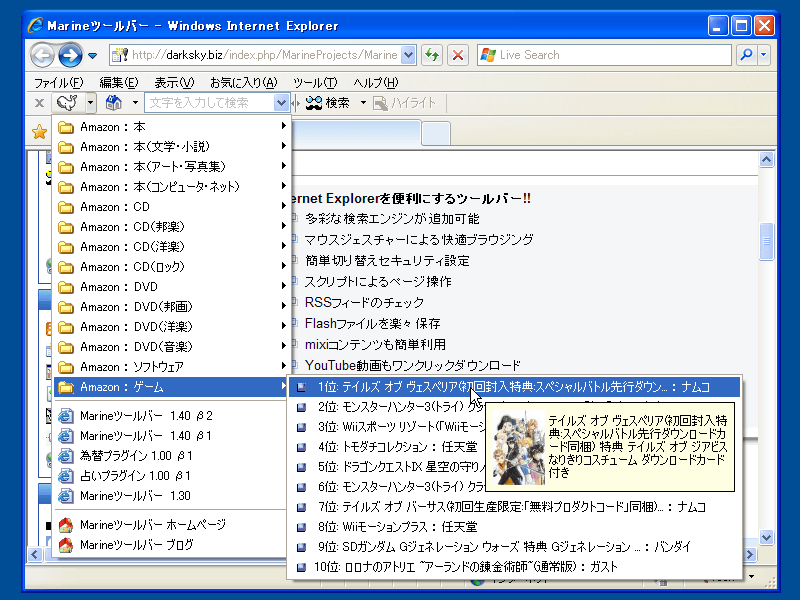Click the vertical scrollbar thumb
Viewport: 800px width, 600px height.
[766, 242]
